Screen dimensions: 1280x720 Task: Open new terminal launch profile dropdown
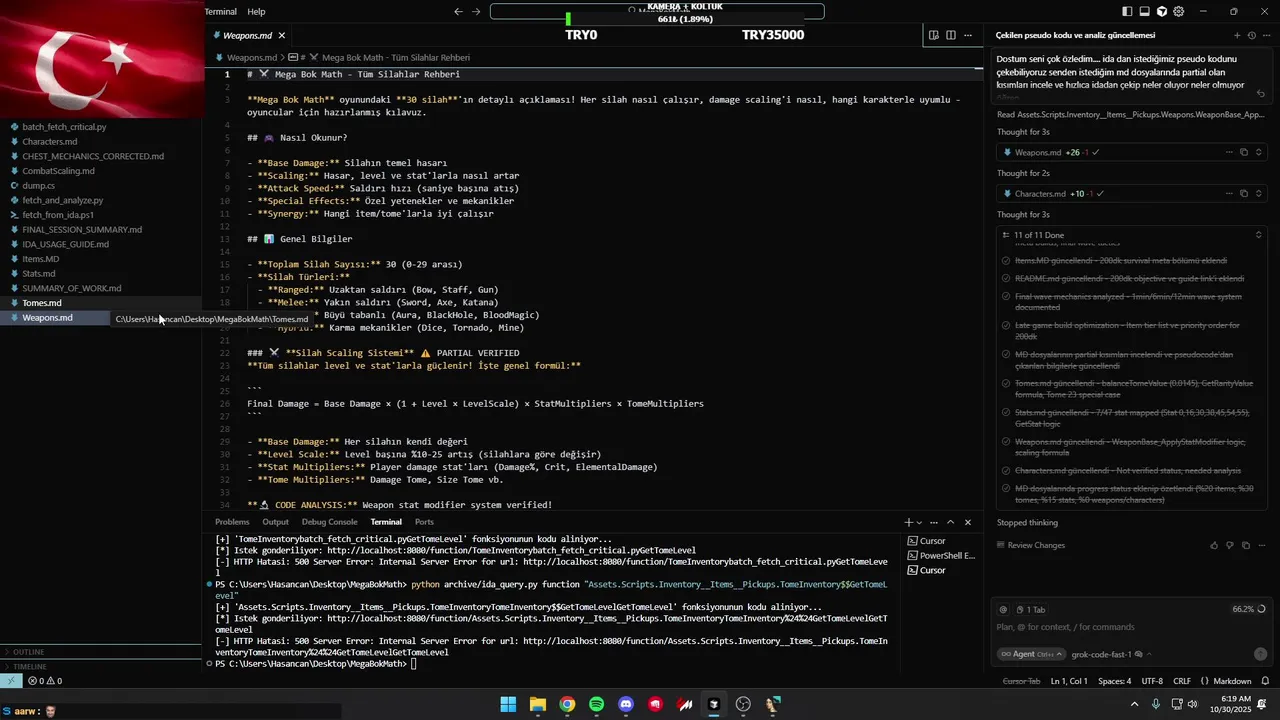[x=919, y=522]
